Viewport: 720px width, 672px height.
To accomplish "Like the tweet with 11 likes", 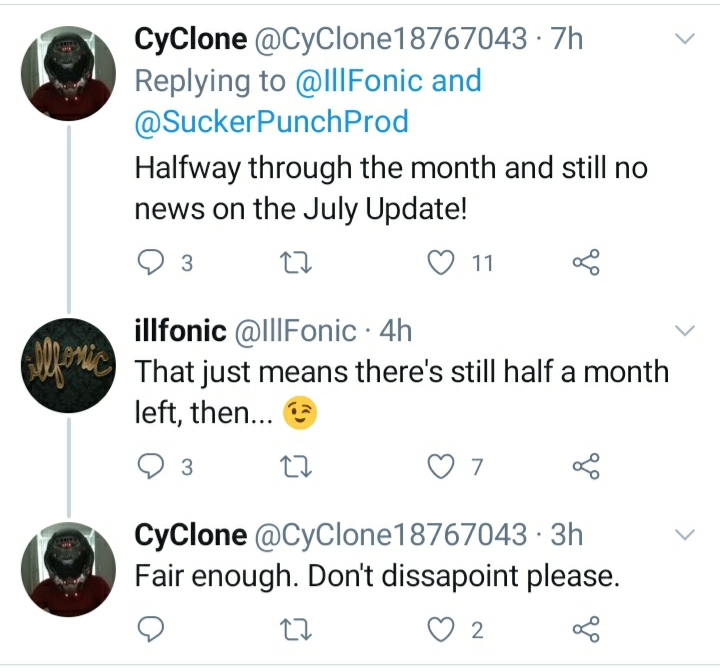I will [x=441, y=263].
